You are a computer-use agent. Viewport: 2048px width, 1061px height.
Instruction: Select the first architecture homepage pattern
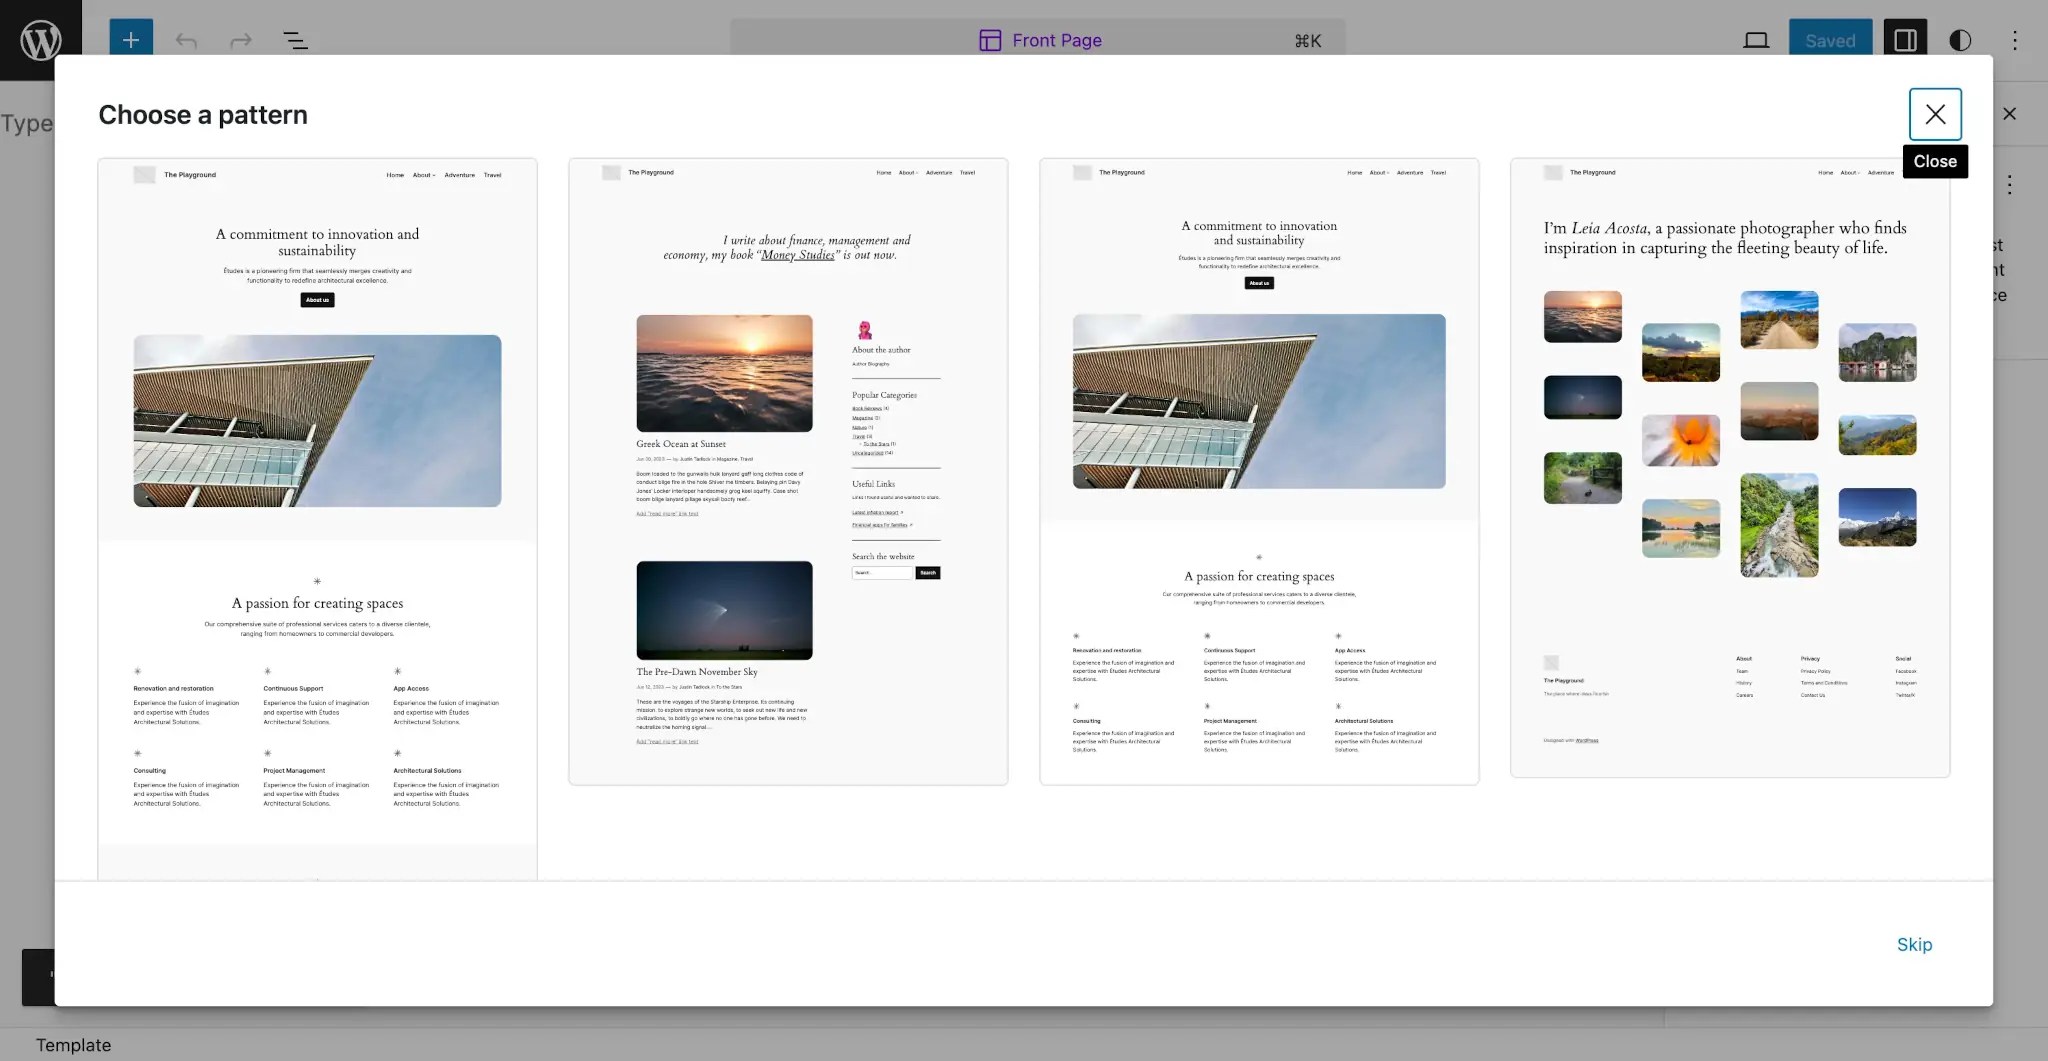pyautogui.click(x=317, y=500)
